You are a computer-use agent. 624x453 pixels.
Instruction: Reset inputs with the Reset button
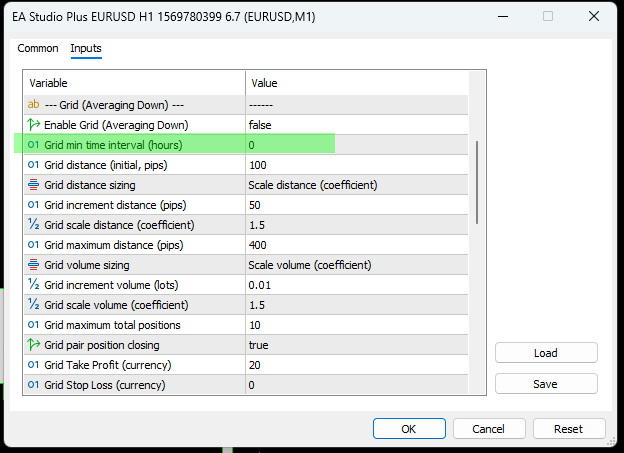coord(569,429)
